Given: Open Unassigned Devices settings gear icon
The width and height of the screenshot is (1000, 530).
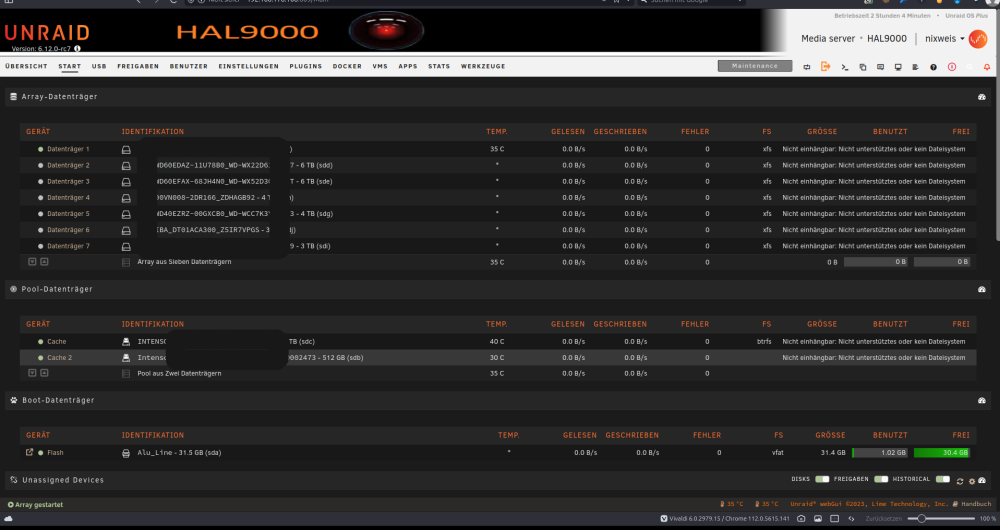Looking at the screenshot, I should (x=972, y=482).
